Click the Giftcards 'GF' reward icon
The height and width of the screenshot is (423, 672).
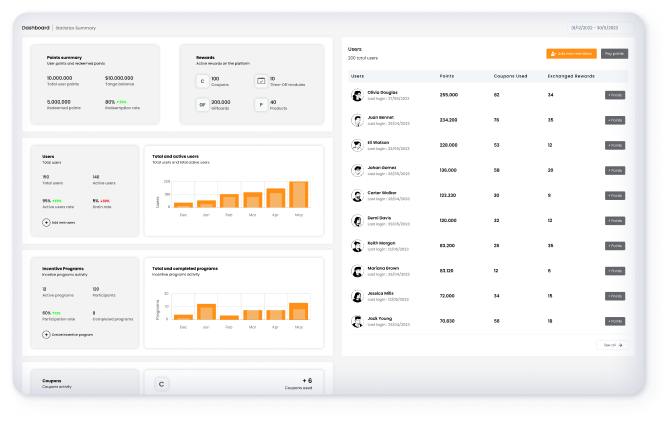(202, 104)
